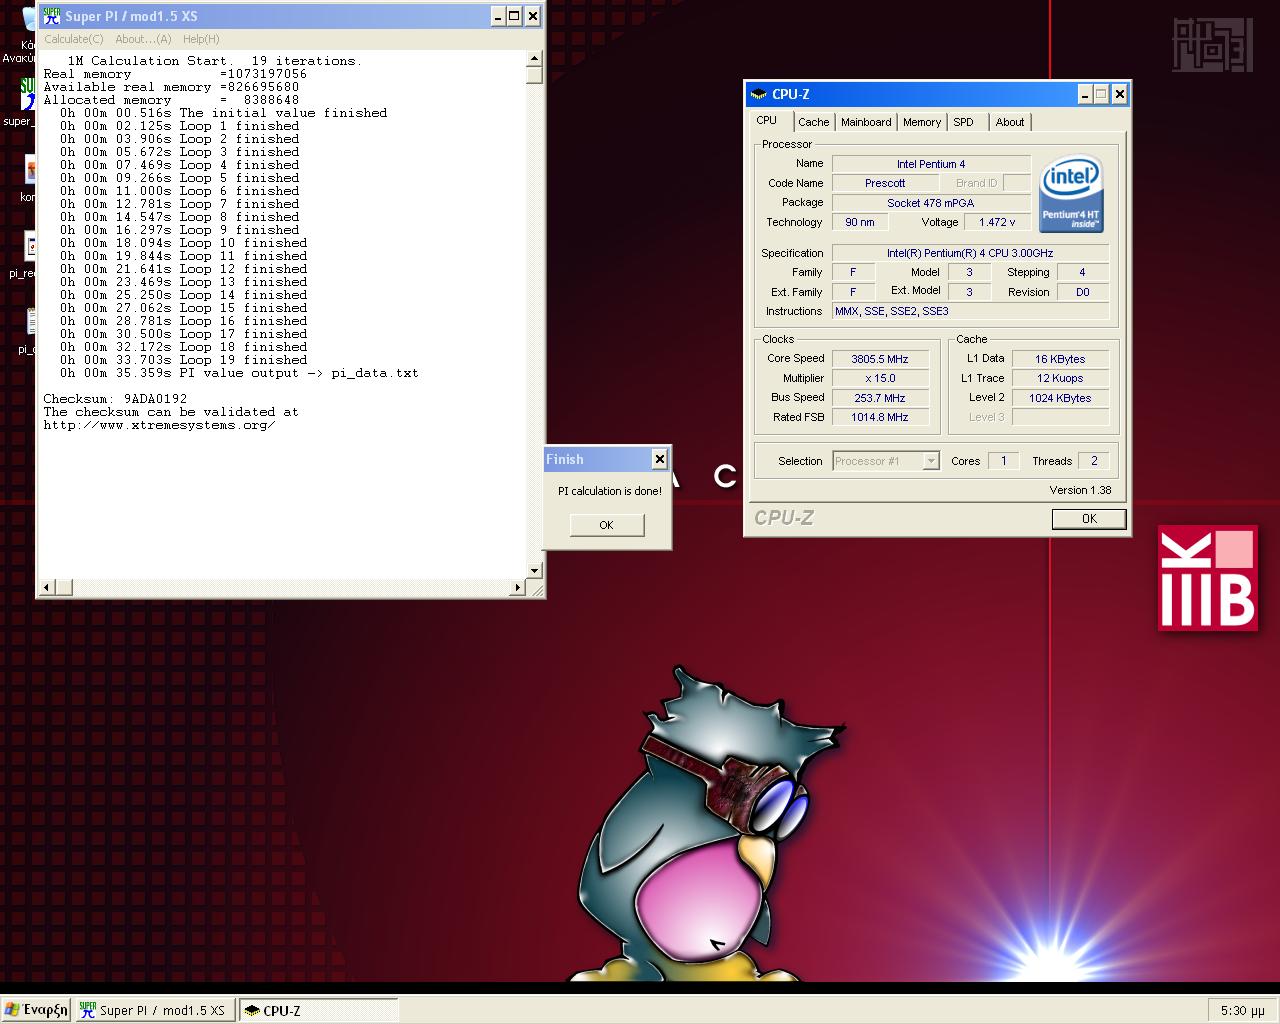Click the Stepping value 4
The width and height of the screenshot is (1280, 1024).
[x=1082, y=272]
